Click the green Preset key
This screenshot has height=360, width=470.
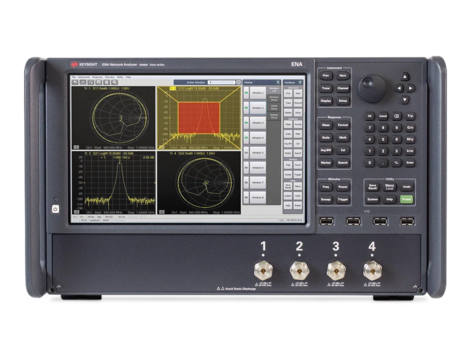click(x=406, y=199)
